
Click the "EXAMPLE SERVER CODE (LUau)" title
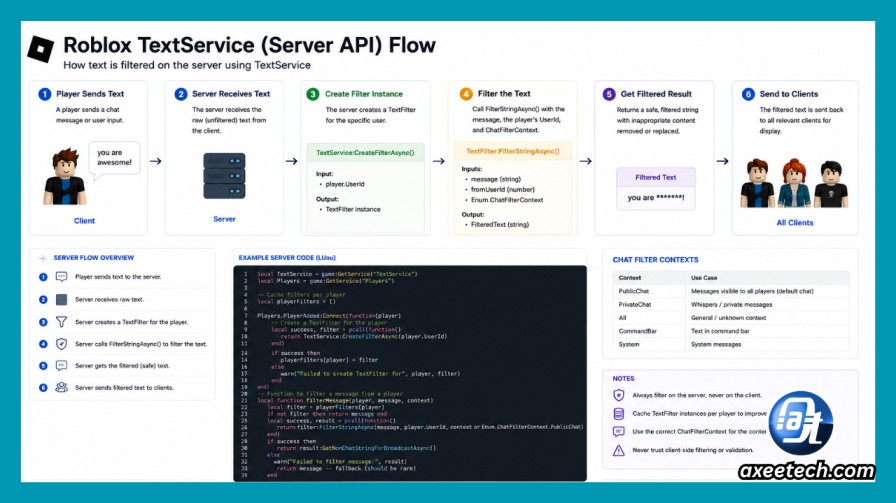coord(287,258)
